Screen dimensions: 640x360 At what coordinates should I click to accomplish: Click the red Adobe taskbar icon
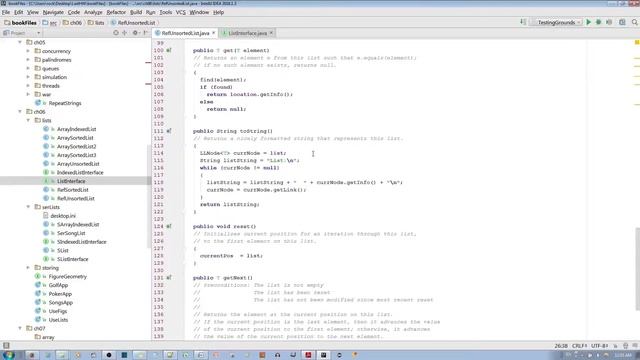[308, 355]
